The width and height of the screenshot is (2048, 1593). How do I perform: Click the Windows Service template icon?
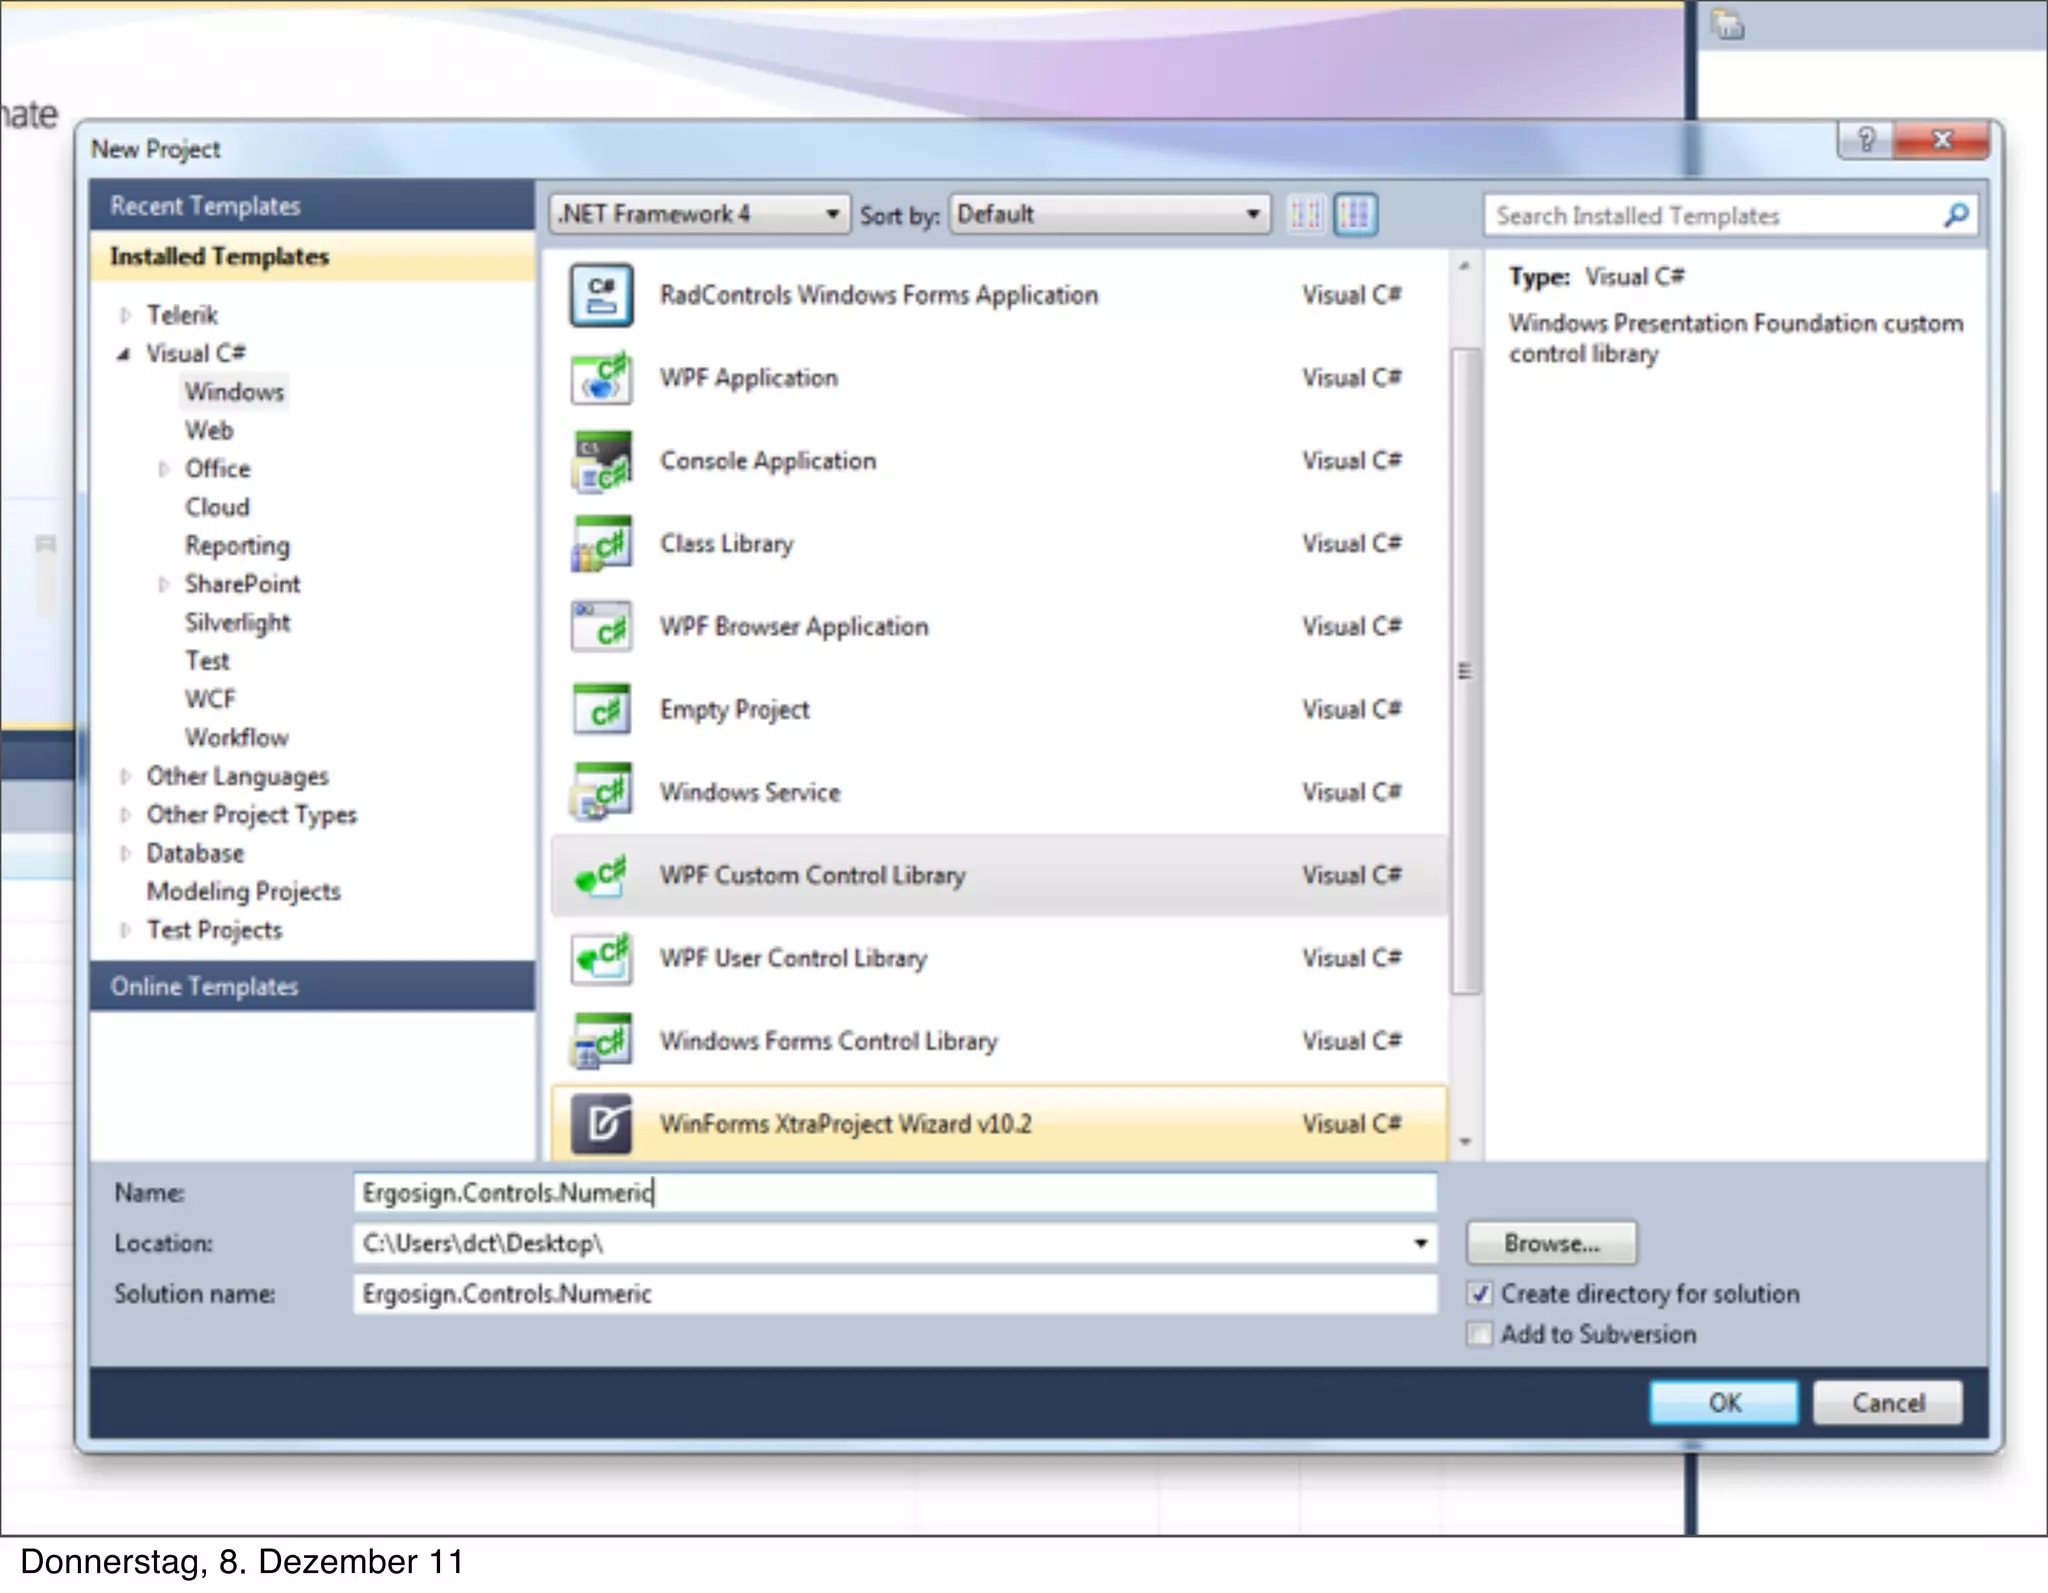[x=601, y=793]
